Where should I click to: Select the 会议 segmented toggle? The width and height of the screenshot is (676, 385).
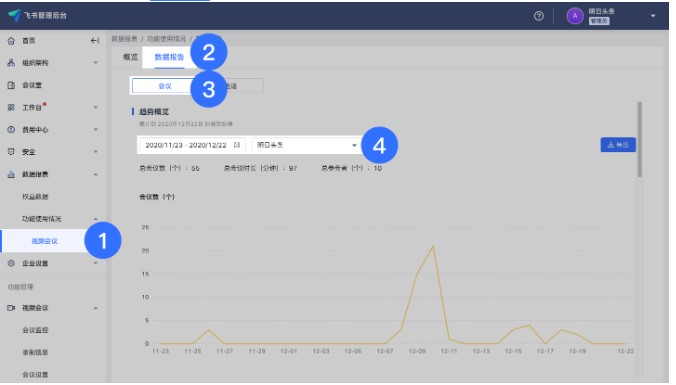click(165, 86)
